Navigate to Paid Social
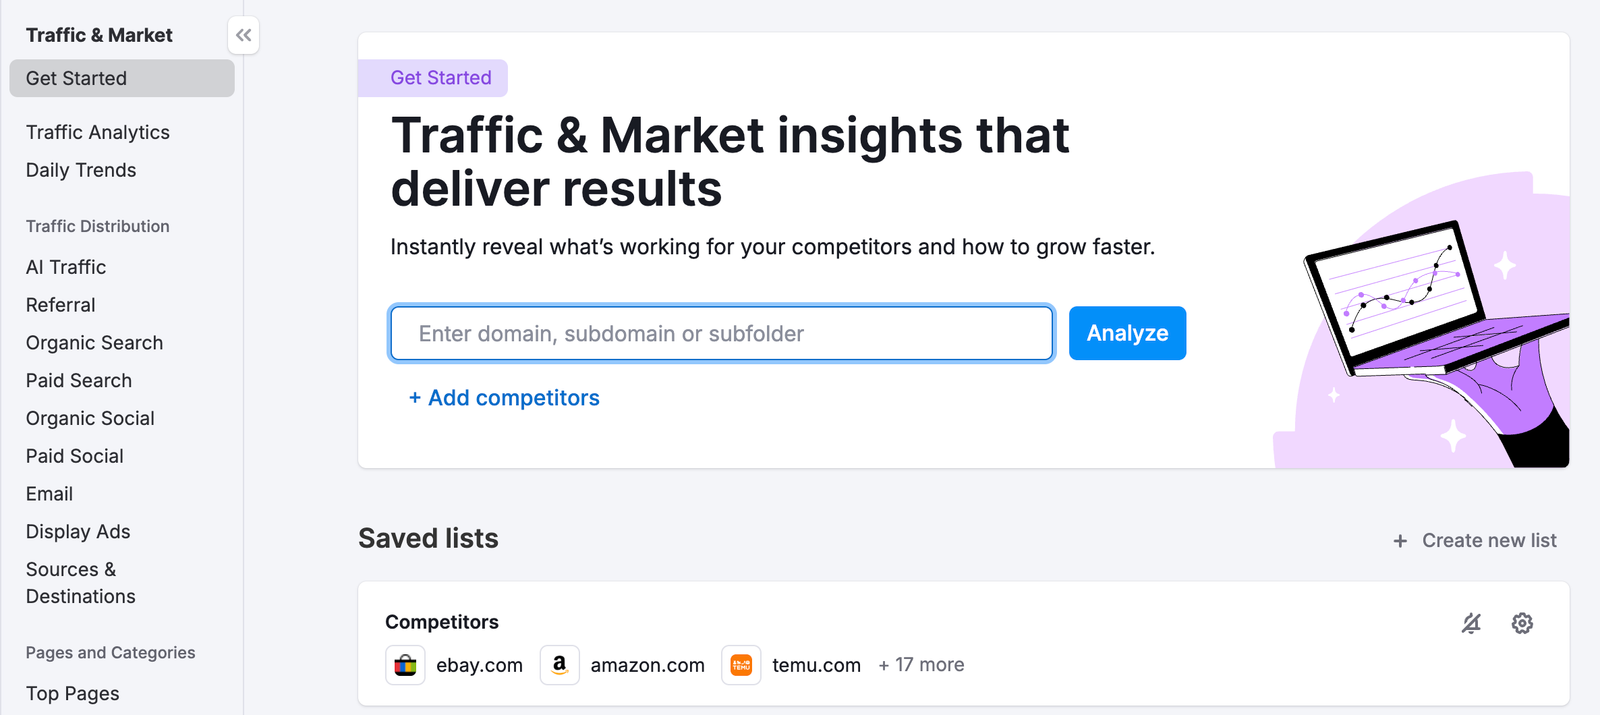 (x=75, y=456)
